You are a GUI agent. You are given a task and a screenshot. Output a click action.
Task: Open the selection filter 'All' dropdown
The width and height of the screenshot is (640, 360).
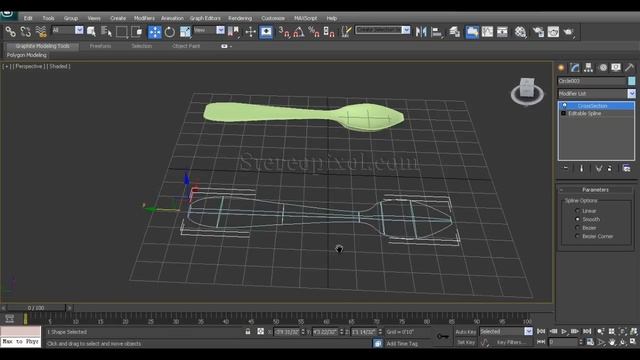click(x=68, y=30)
